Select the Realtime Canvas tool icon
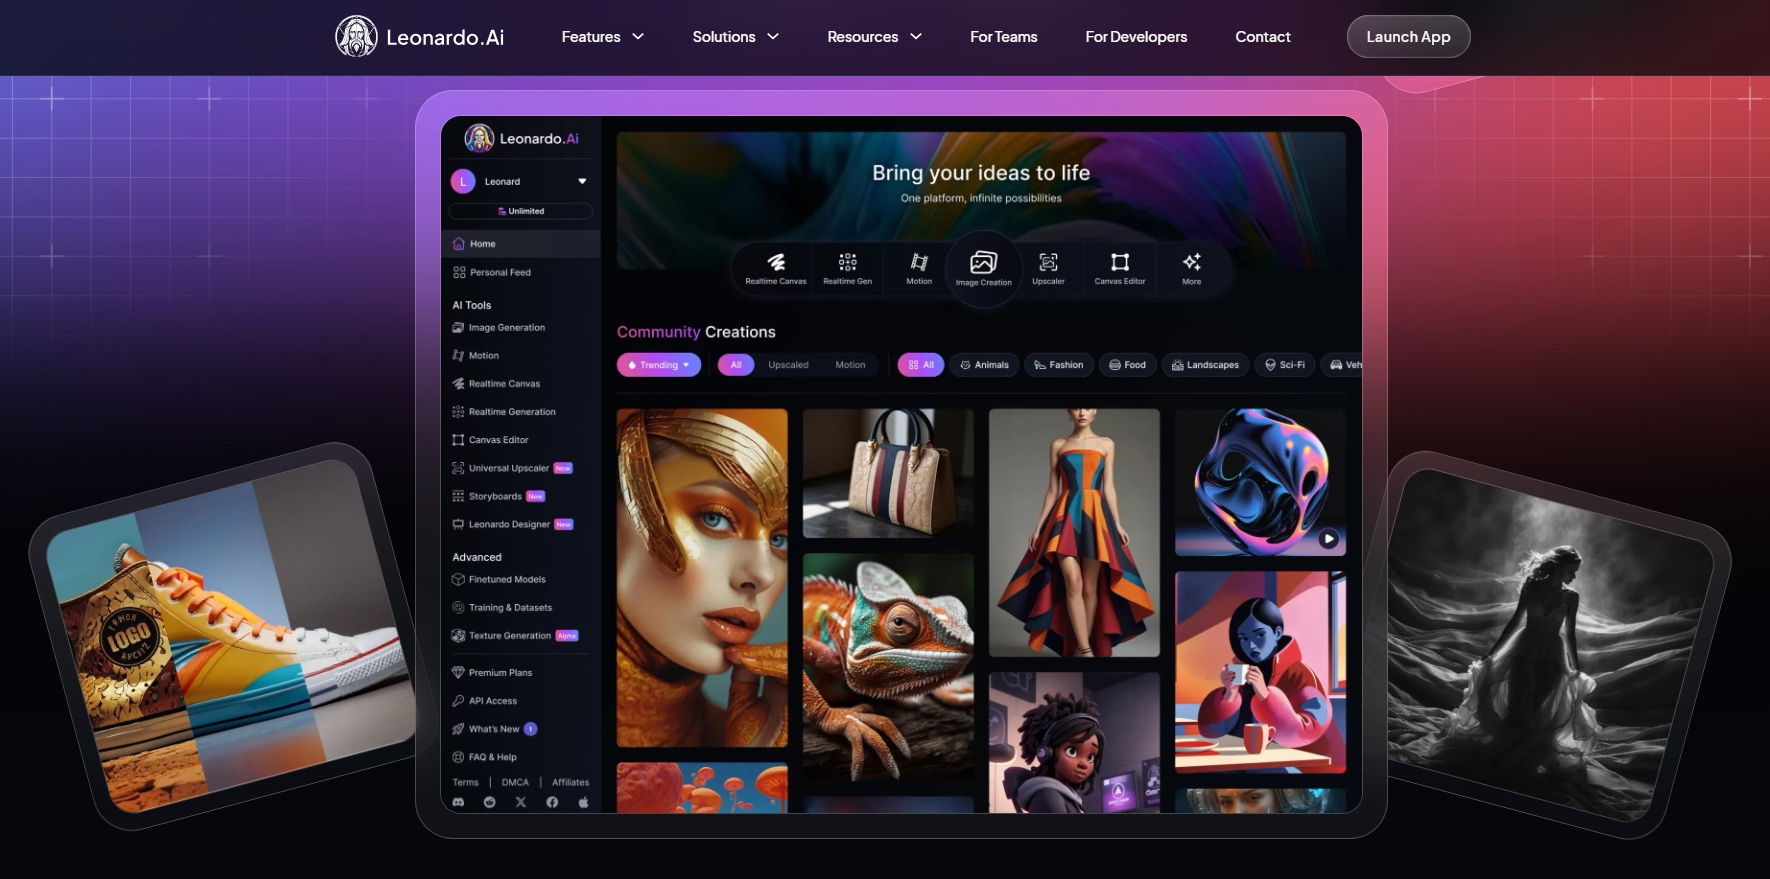This screenshot has width=1770, height=879. tap(775, 263)
